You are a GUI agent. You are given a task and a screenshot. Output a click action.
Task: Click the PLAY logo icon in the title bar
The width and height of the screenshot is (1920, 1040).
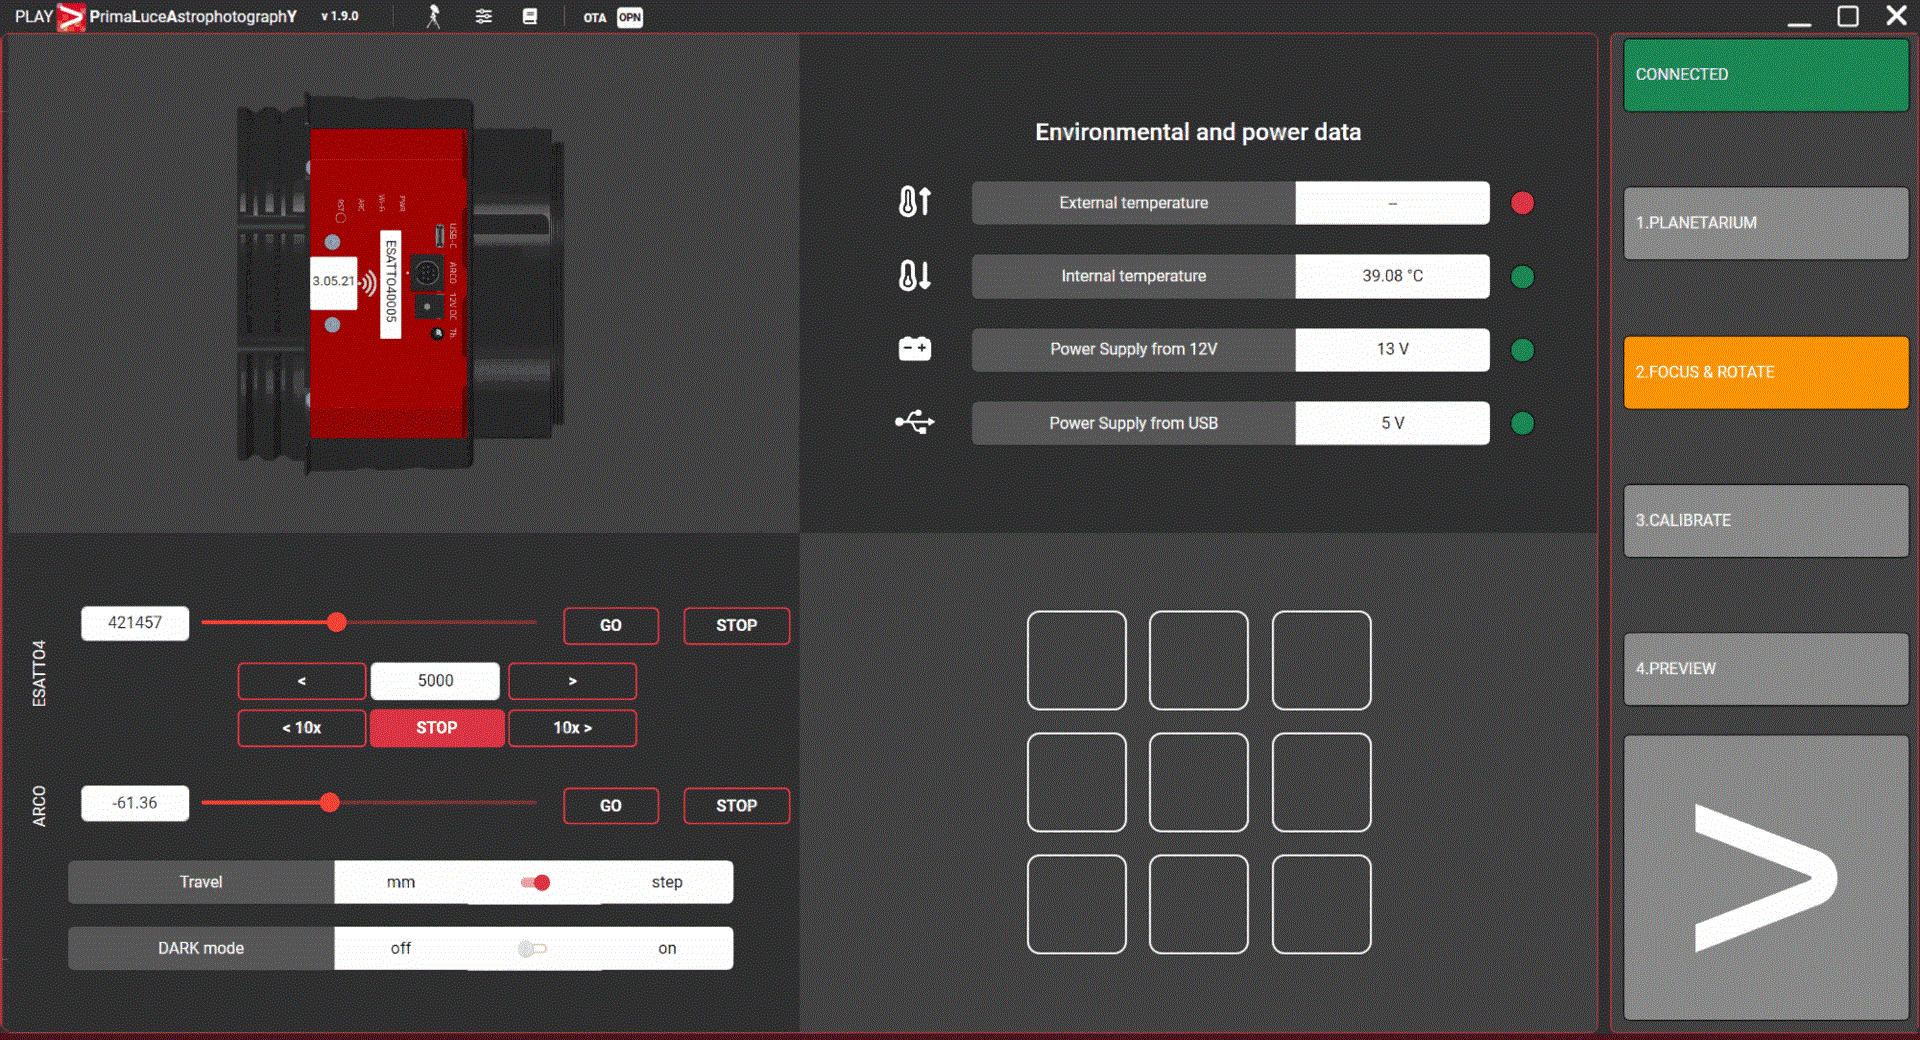[x=71, y=17]
